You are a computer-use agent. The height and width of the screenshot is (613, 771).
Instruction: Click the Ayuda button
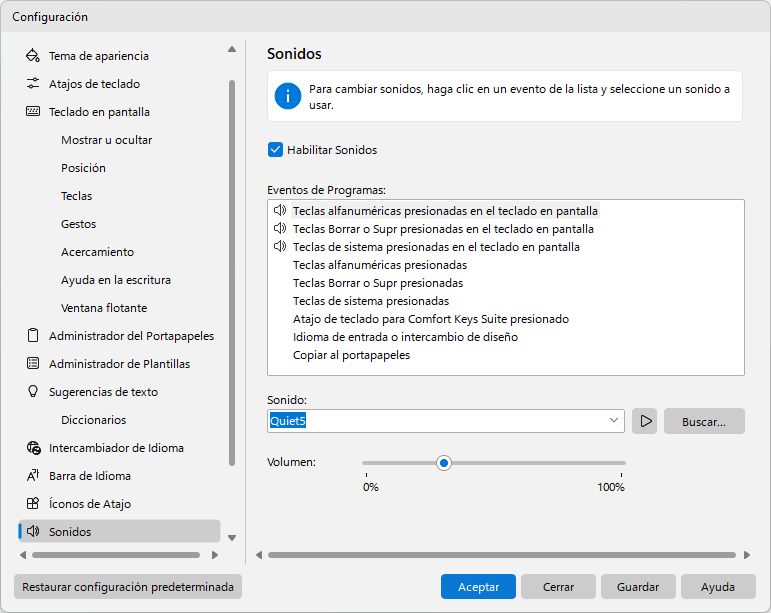click(718, 586)
